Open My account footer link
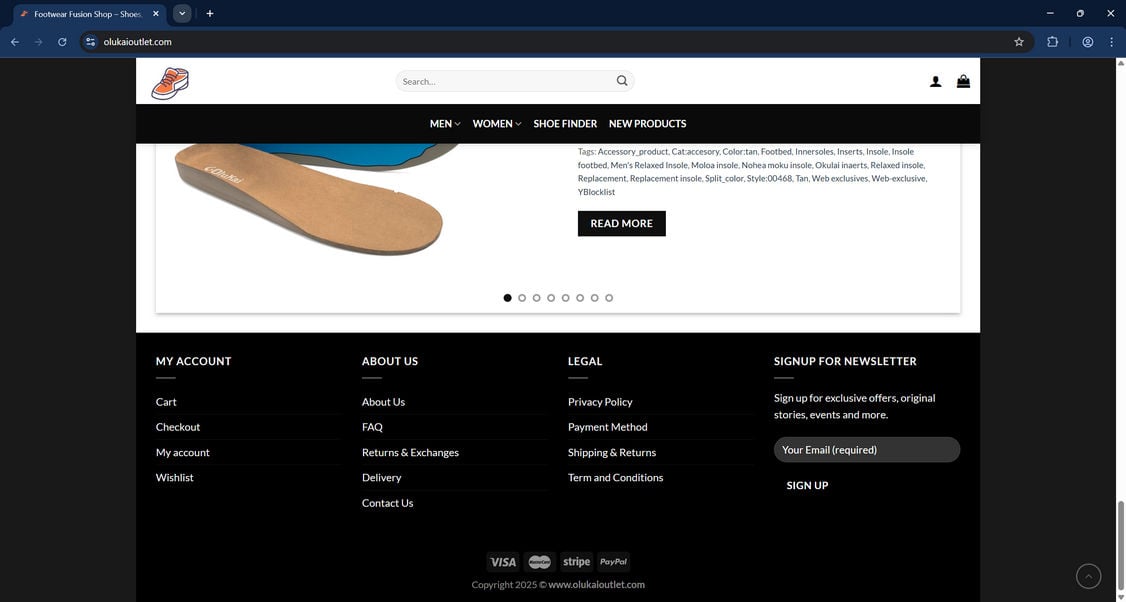 coord(183,453)
